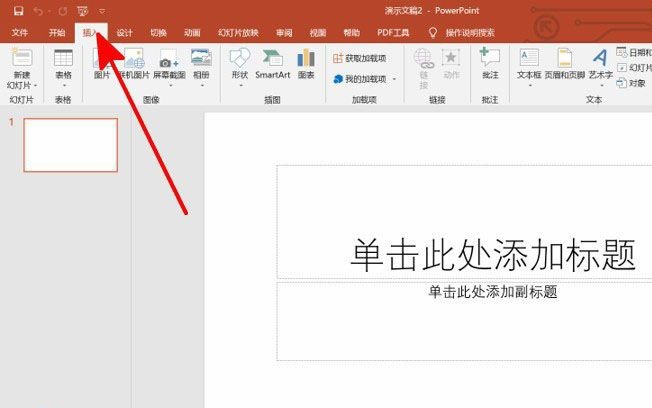652x408 pixels.
Task: Open the 相册 photo album tool
Action: (x=201, y=66)
